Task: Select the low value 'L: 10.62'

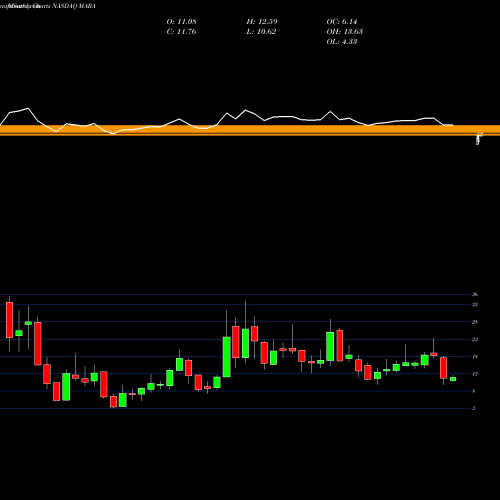Action: [x=261, y=32]
